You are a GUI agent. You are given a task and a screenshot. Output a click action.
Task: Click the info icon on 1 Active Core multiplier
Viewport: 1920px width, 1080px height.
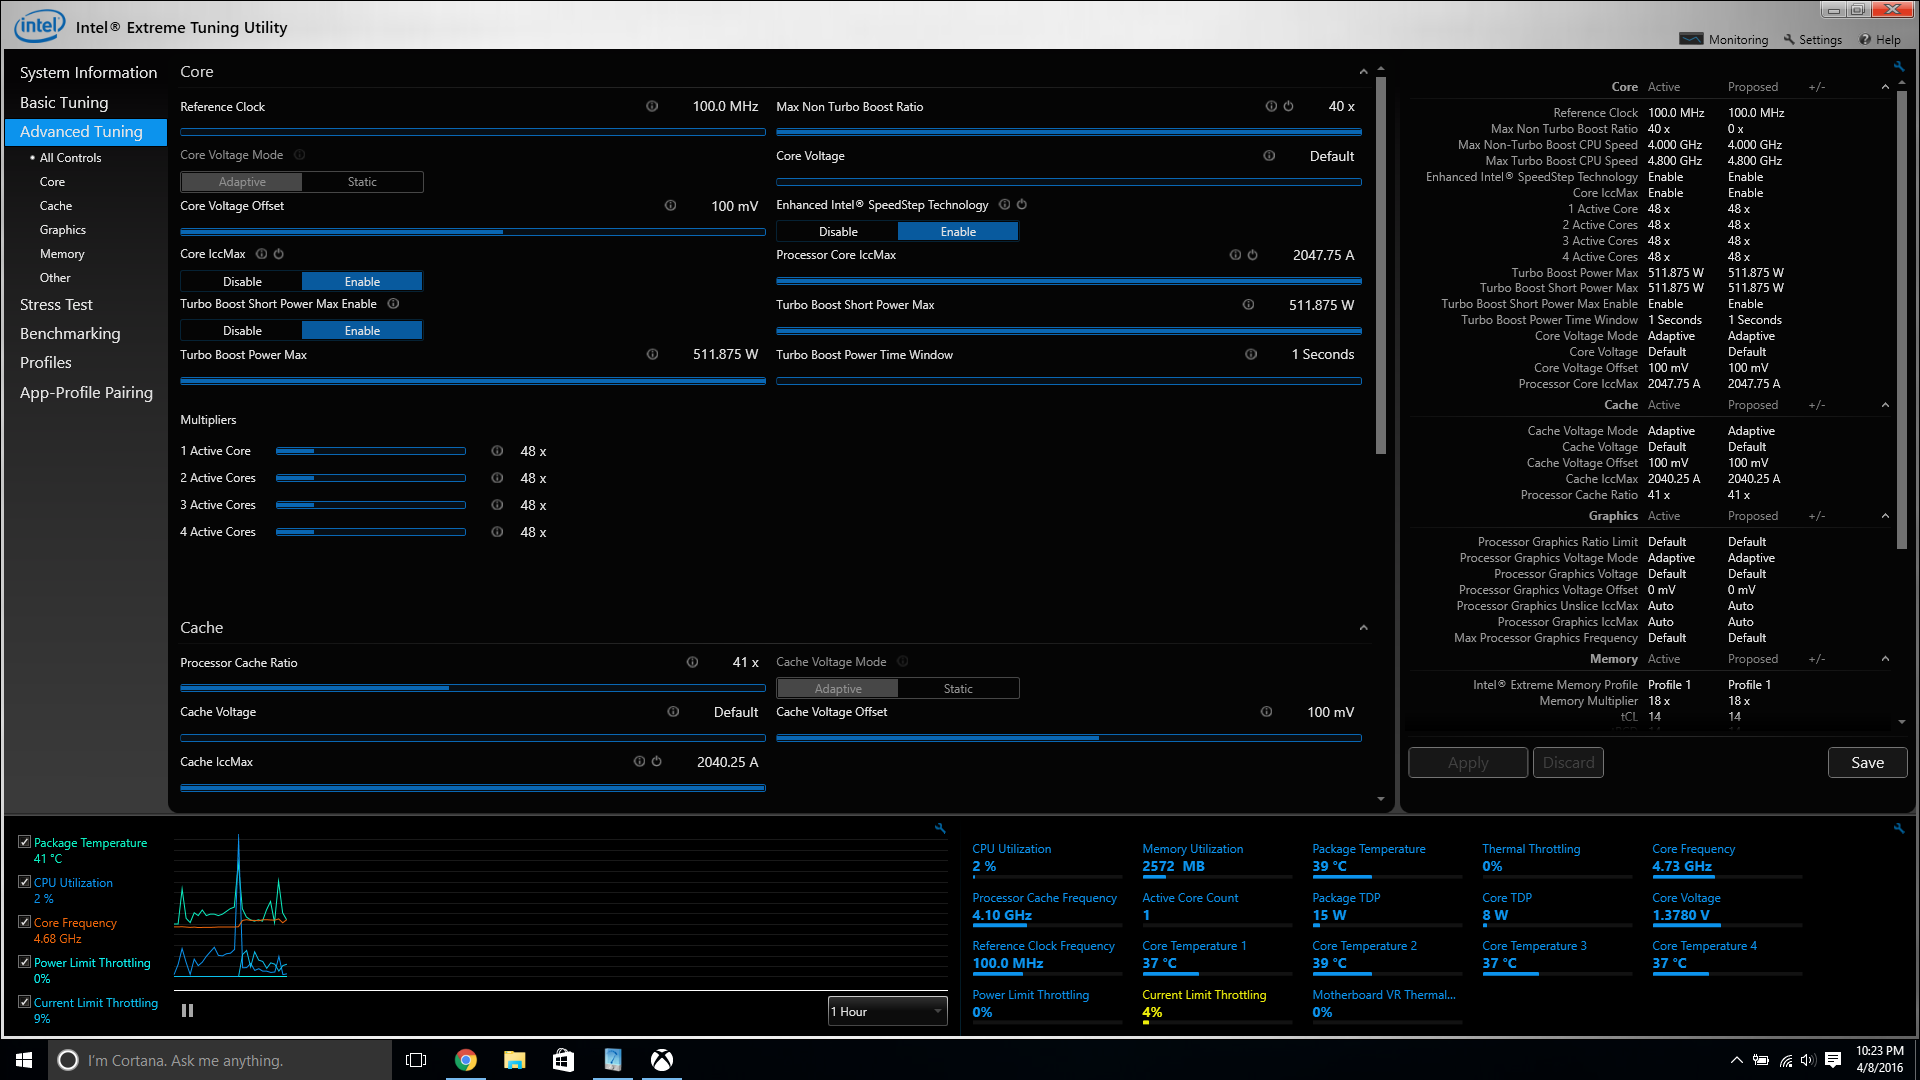[497, 451]
